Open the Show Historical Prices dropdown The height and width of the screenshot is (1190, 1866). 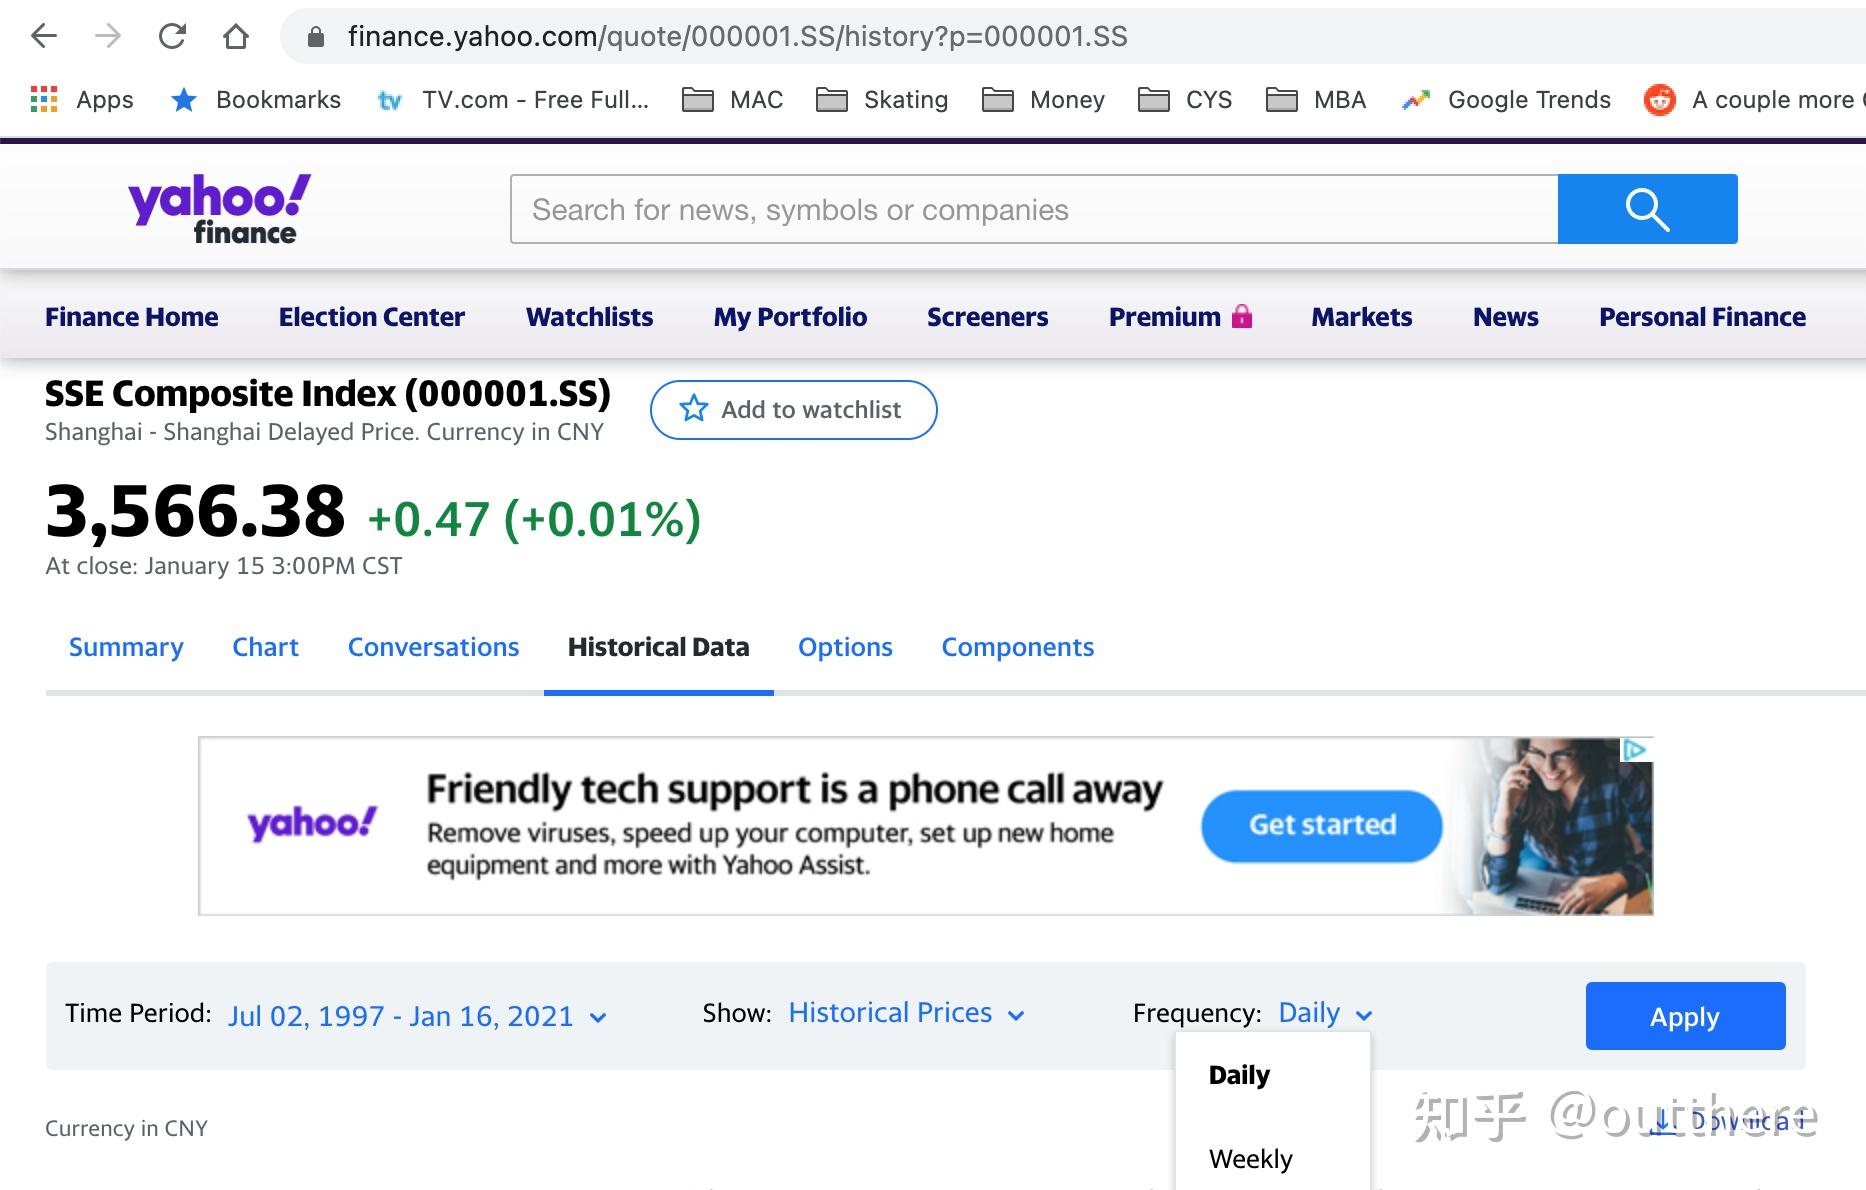coord(906,1013)
